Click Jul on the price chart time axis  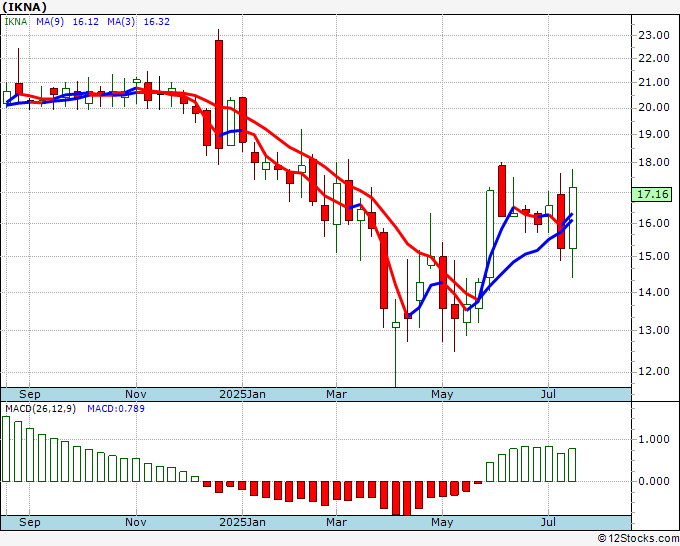(548, 394)
